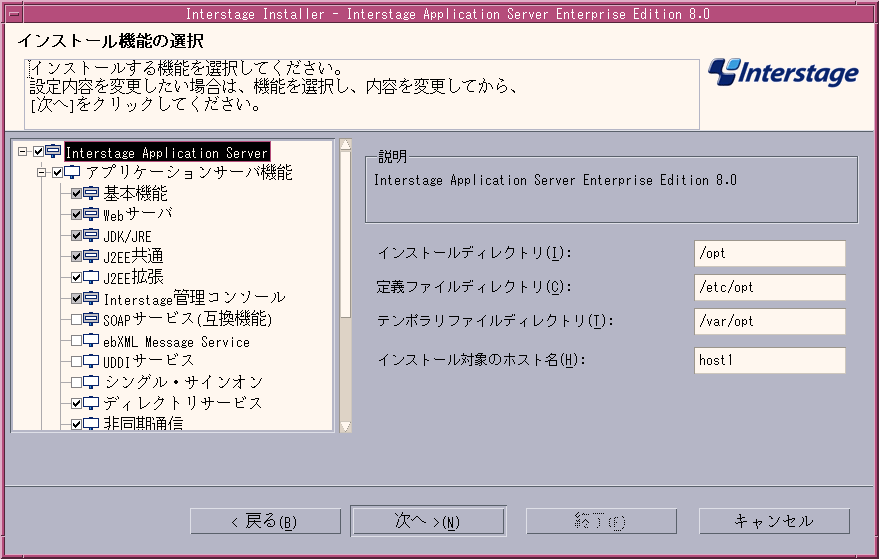The width and height of the screenshot is (879, 559).
Task: Enable シングル・サインオン checkbox
Action: (76, 382)
